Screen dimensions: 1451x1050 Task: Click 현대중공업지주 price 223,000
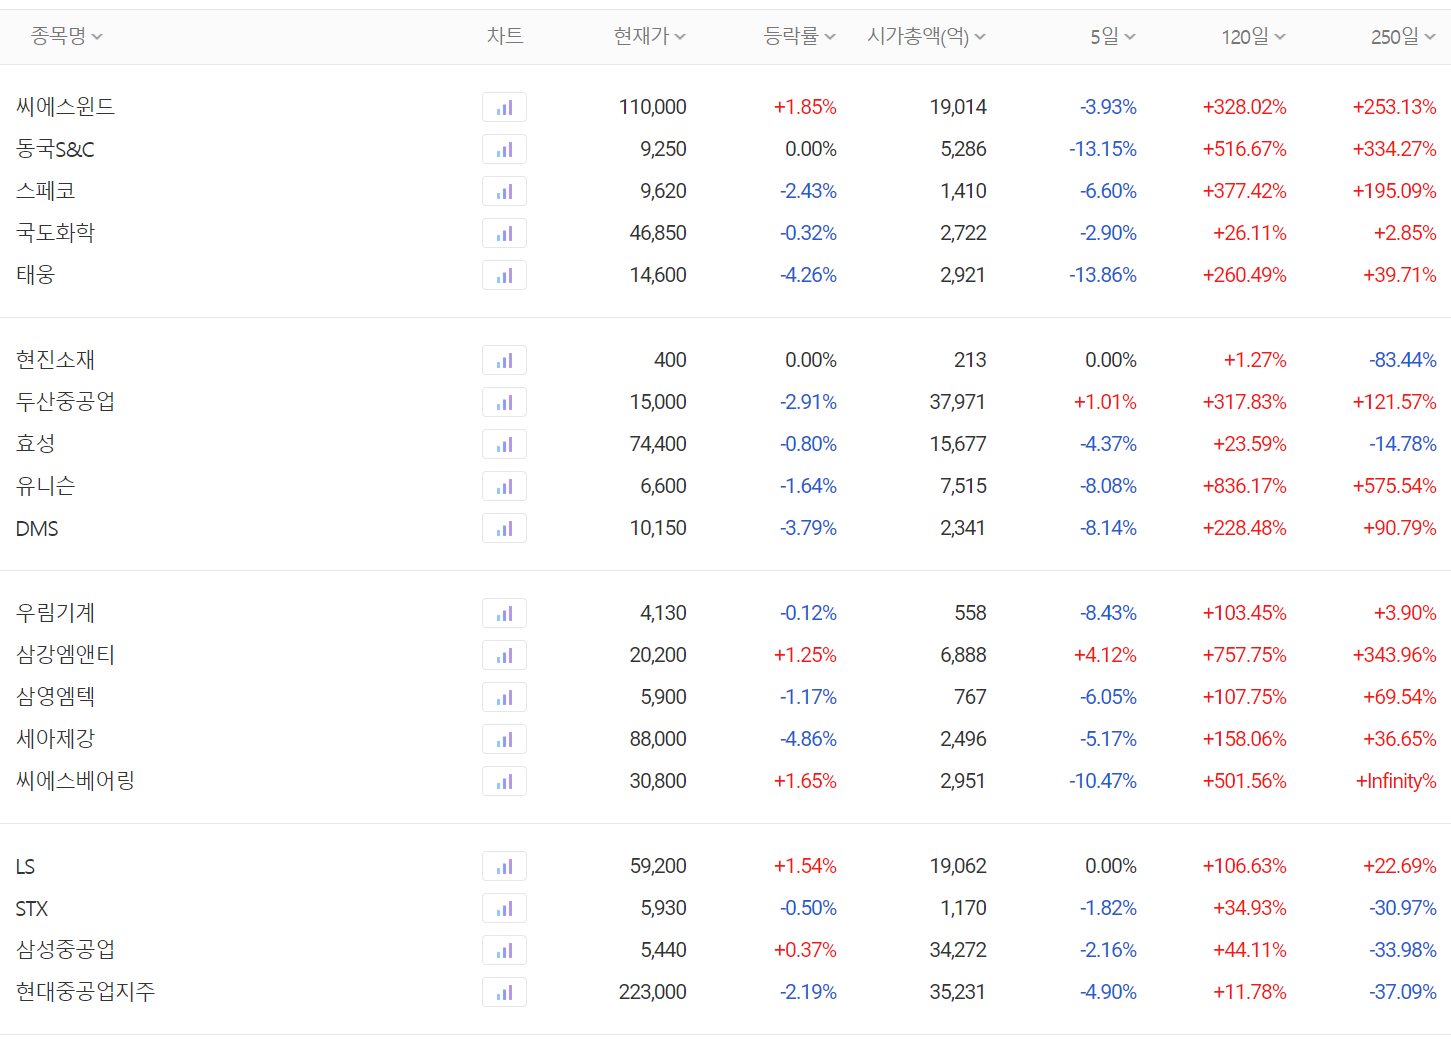653,992
